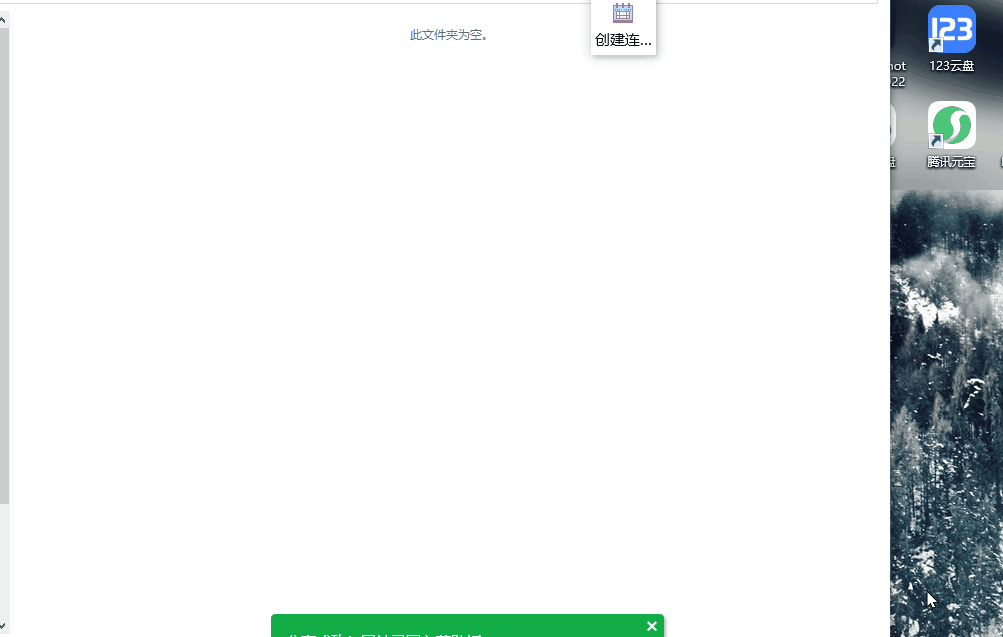
Task: Click the shortcut arrow overlay on 123云盘
Action: click(936, 45)
